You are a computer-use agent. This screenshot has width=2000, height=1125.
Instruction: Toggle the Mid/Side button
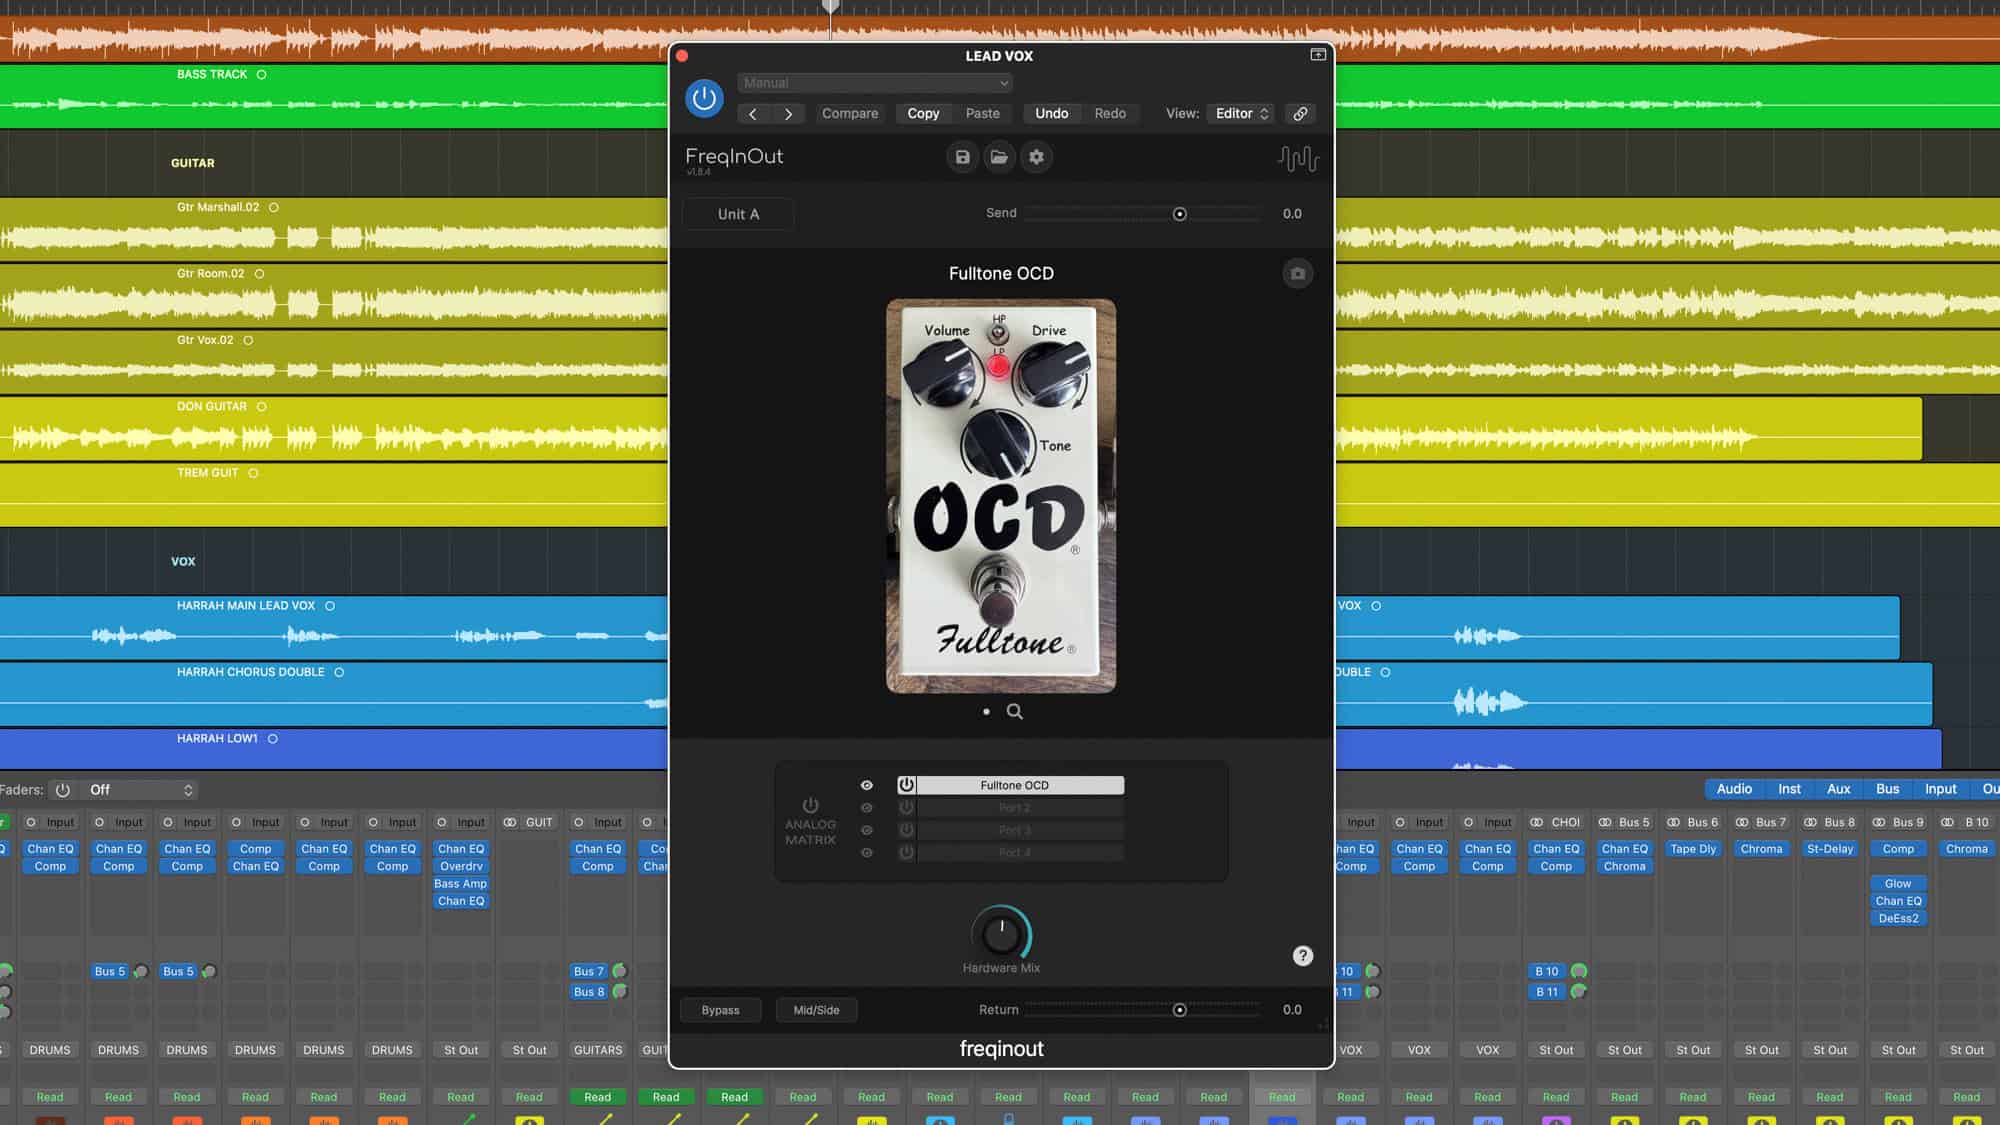(x=816, y=1010)
